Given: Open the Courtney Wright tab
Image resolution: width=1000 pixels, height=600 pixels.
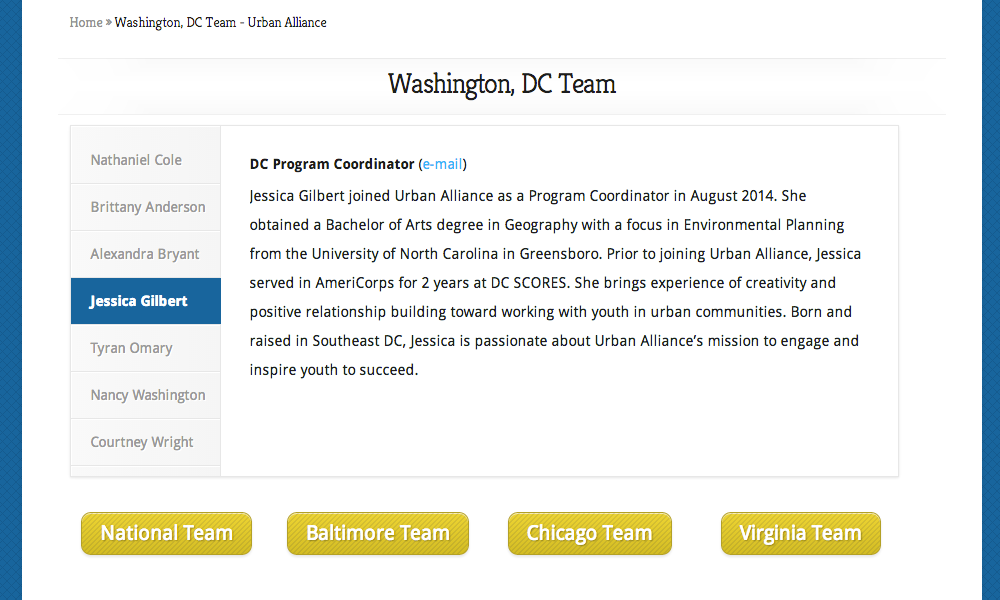Looking at the screenshot, I should 142,442.
